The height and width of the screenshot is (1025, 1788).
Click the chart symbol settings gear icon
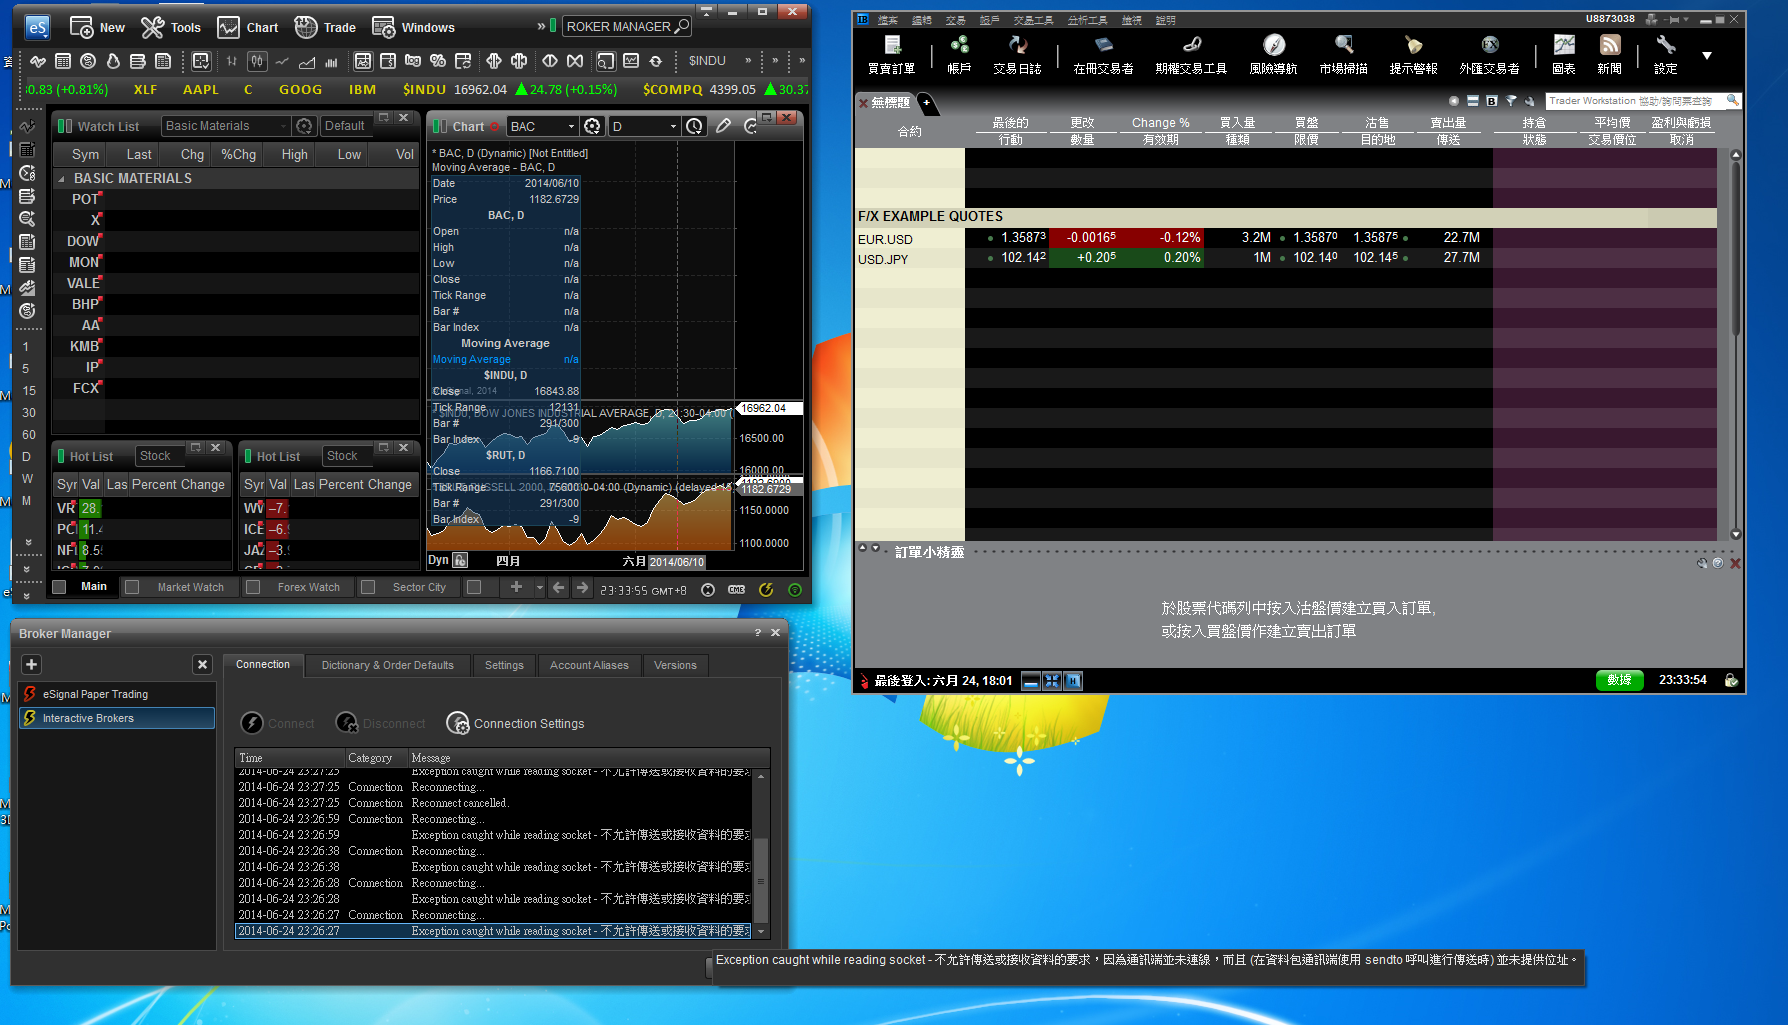(x=593, y=126)
